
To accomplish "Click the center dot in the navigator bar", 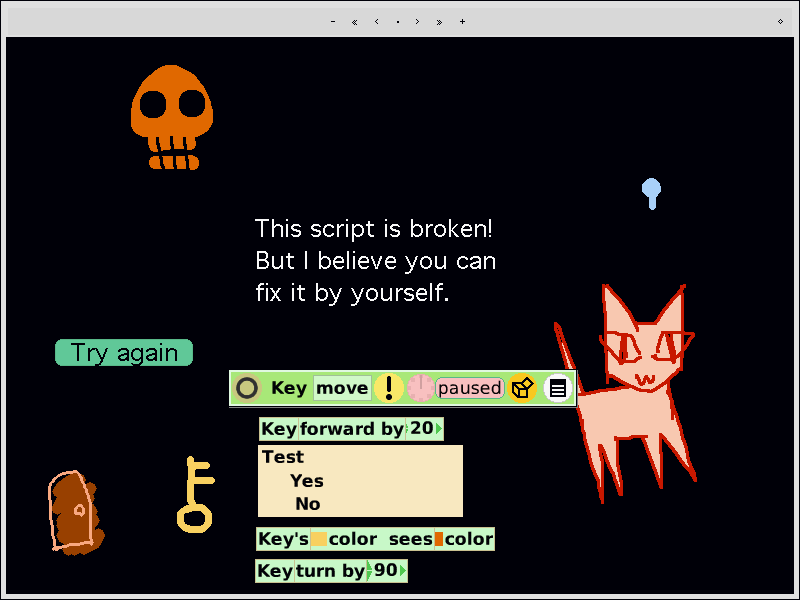I will tap(397, 21).
